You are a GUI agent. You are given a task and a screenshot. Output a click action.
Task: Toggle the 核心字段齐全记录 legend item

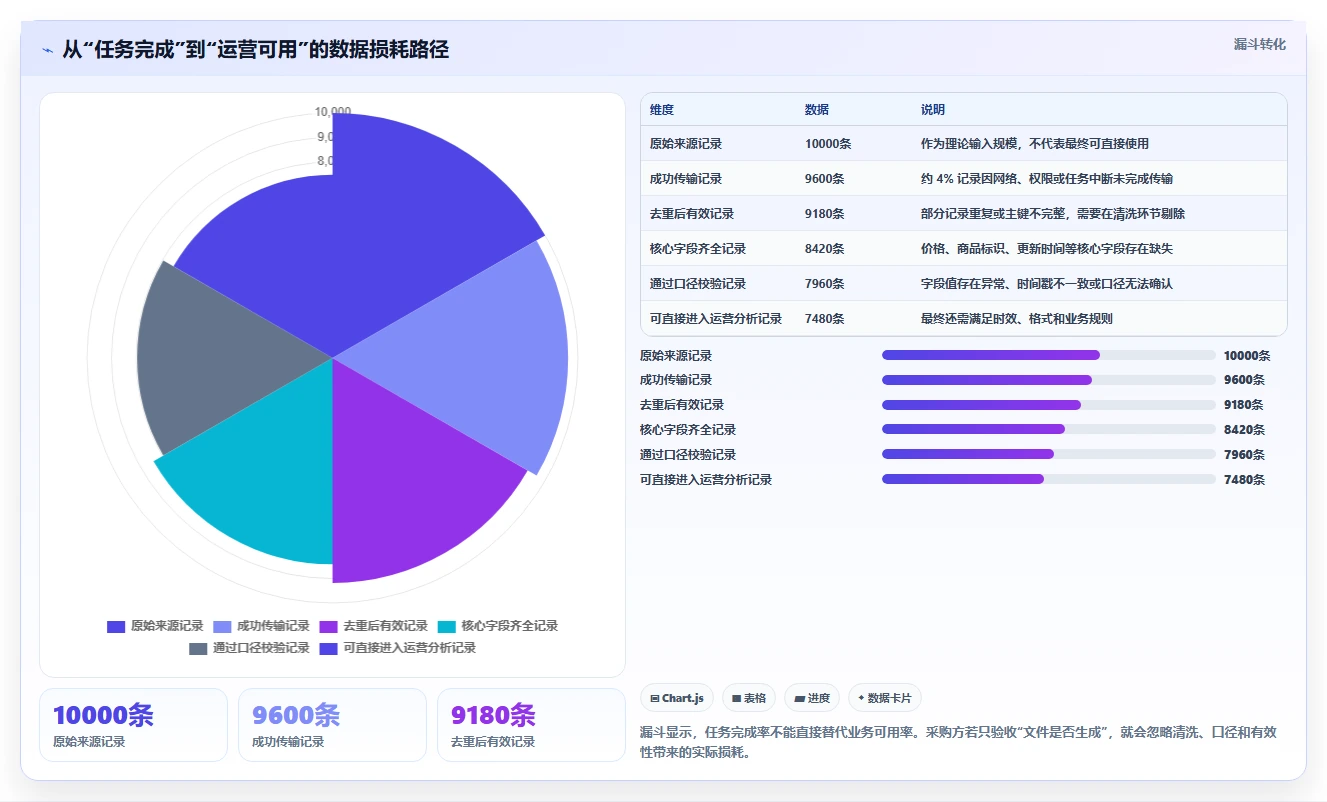click(x=497, y=626)
